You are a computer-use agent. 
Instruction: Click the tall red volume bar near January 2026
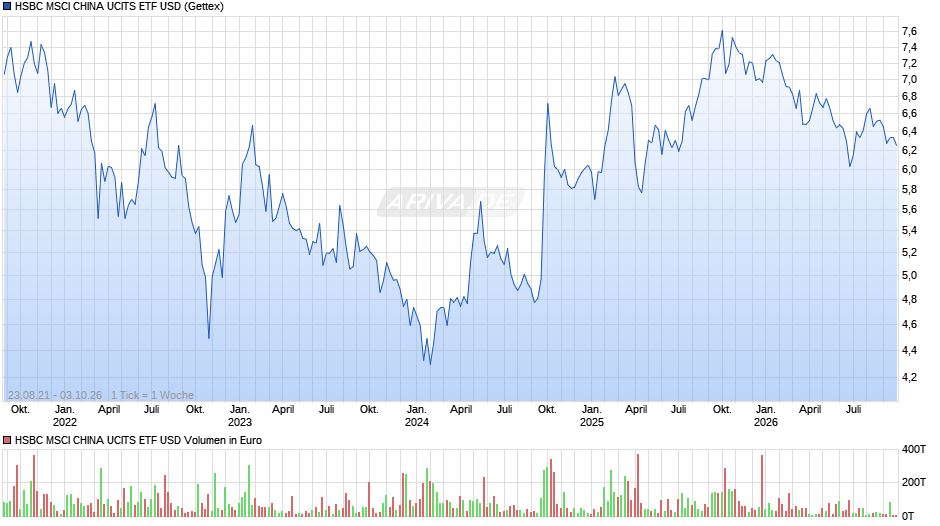[x=762, y=486]
